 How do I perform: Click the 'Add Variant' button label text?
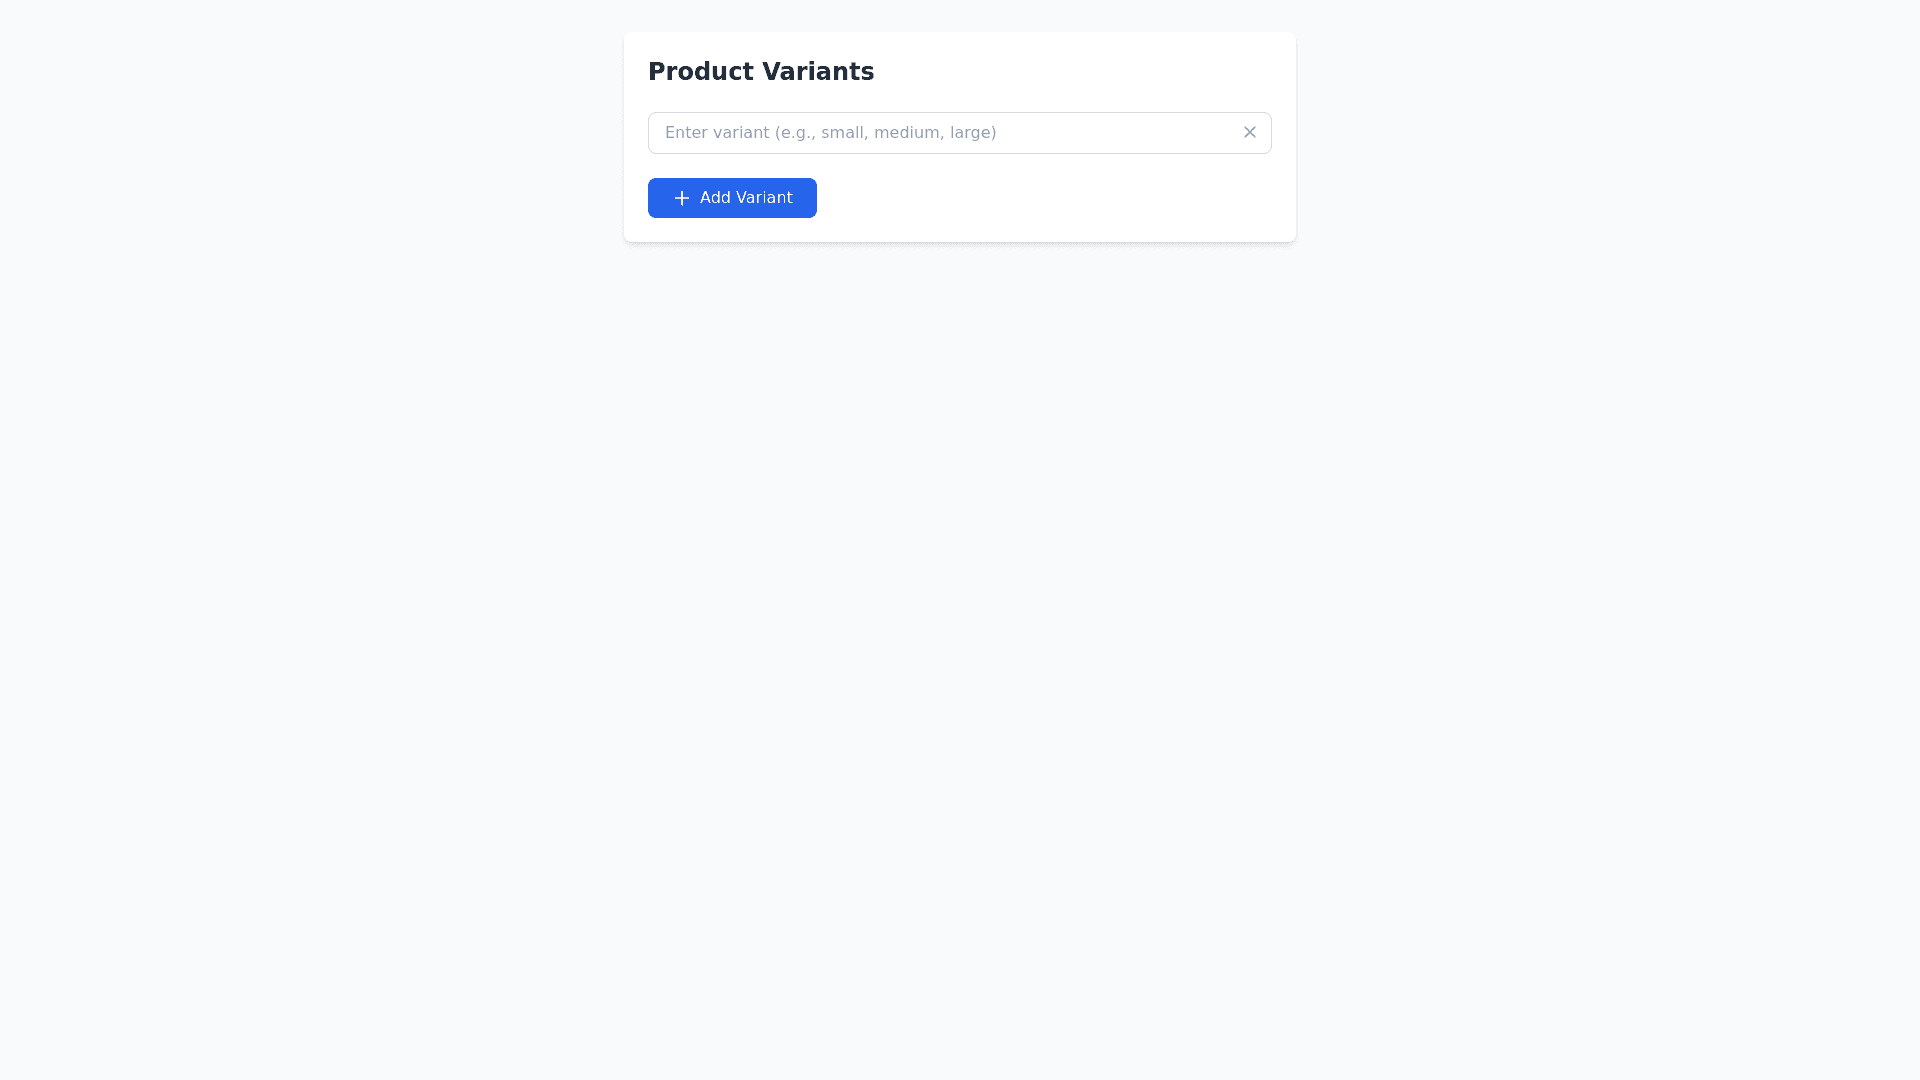click(746, 198)
